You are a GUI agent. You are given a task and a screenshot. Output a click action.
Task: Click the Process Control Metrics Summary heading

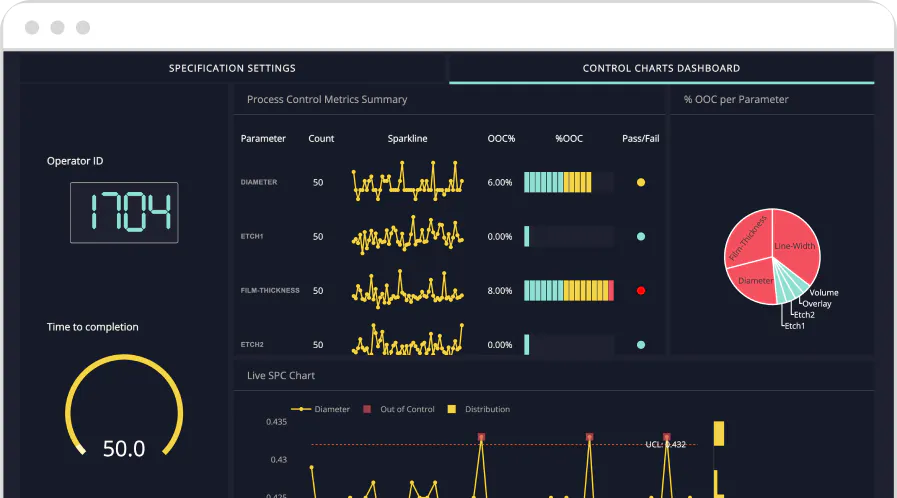327,99
